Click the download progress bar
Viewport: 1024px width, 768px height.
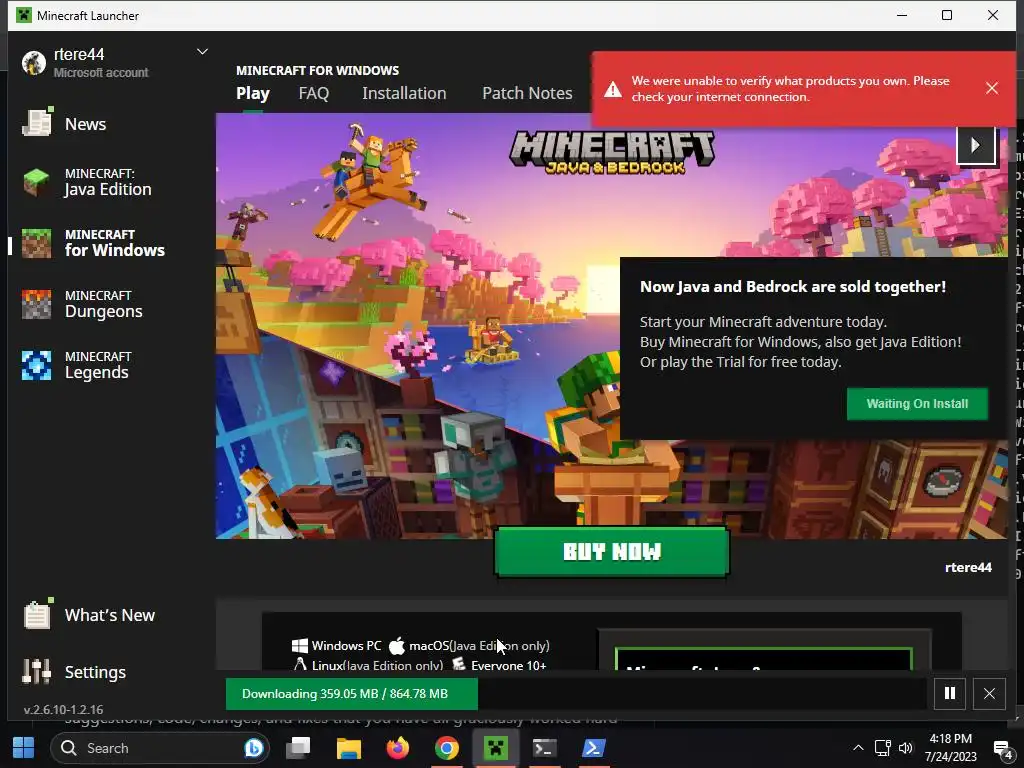click(575, 694)
